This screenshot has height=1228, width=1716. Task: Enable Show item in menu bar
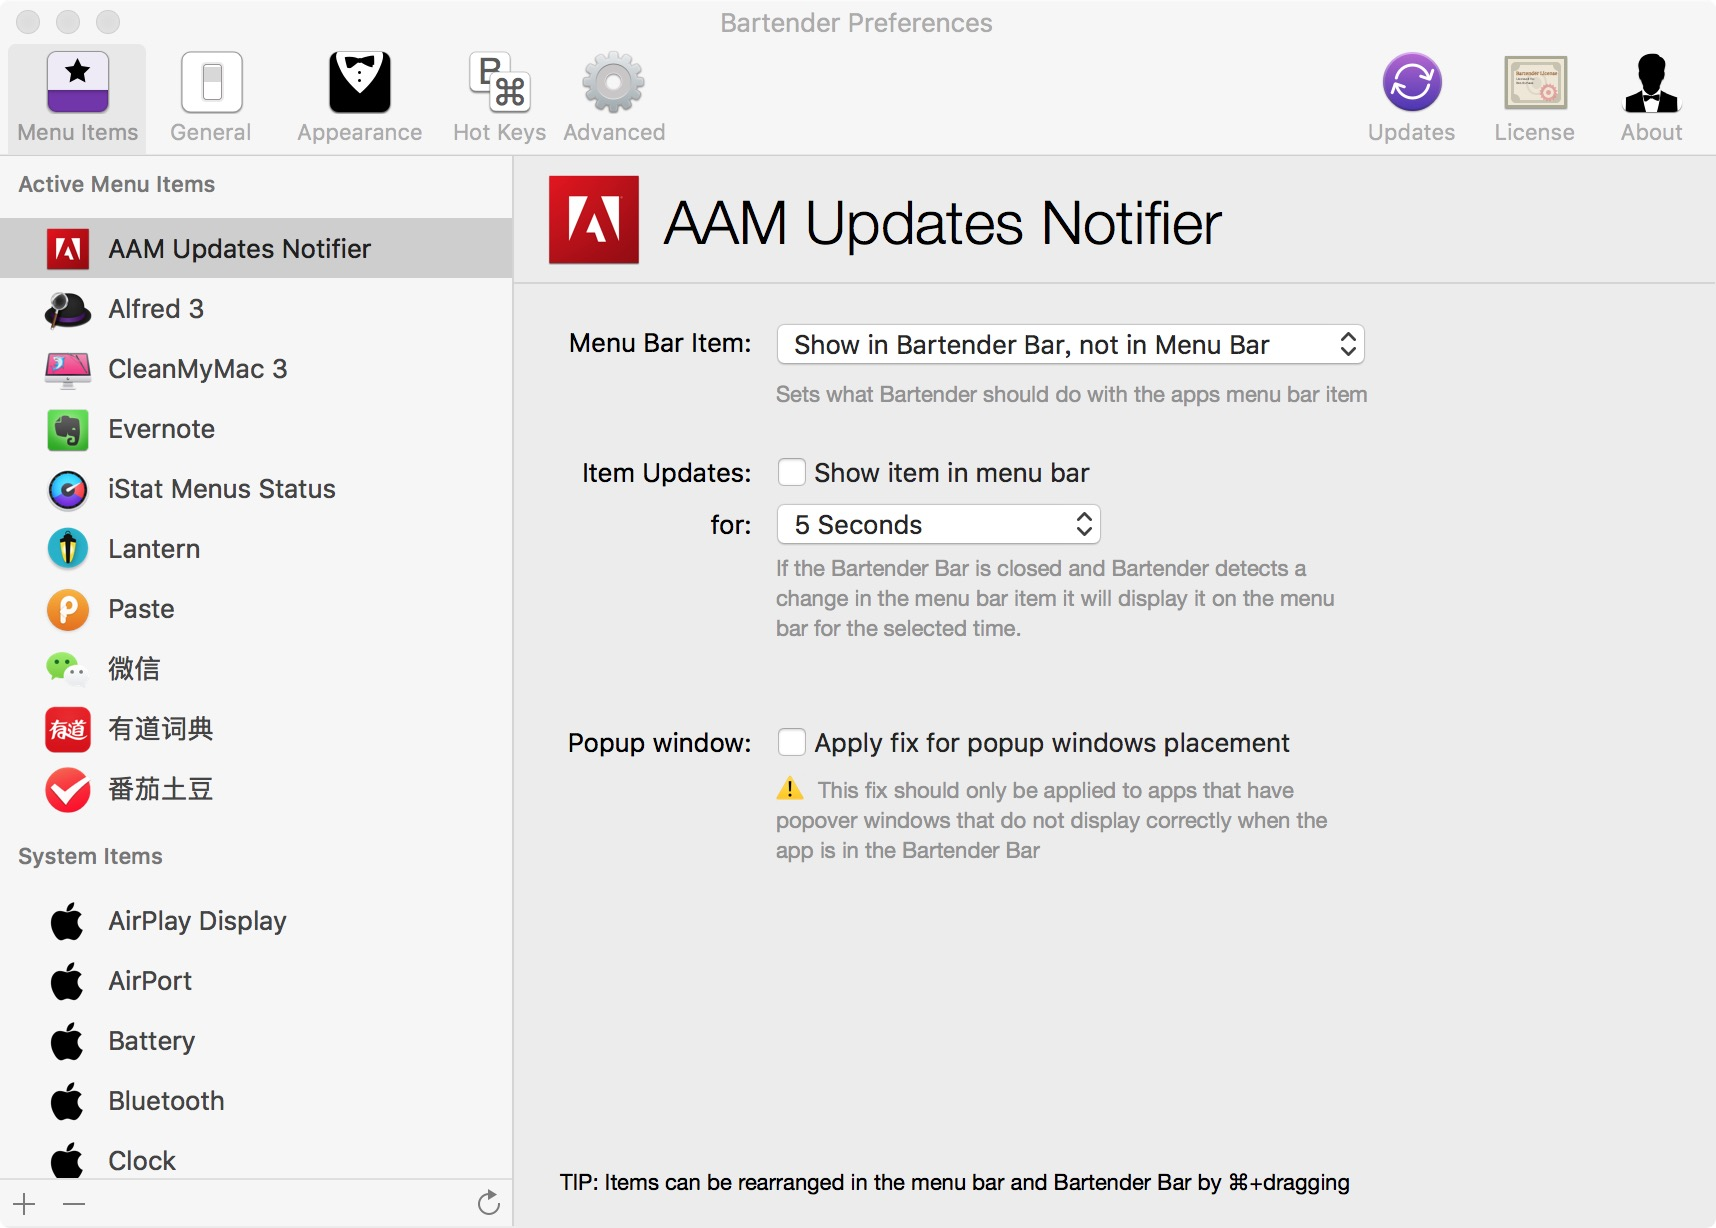pyautogui.click(x=792, y=472)
